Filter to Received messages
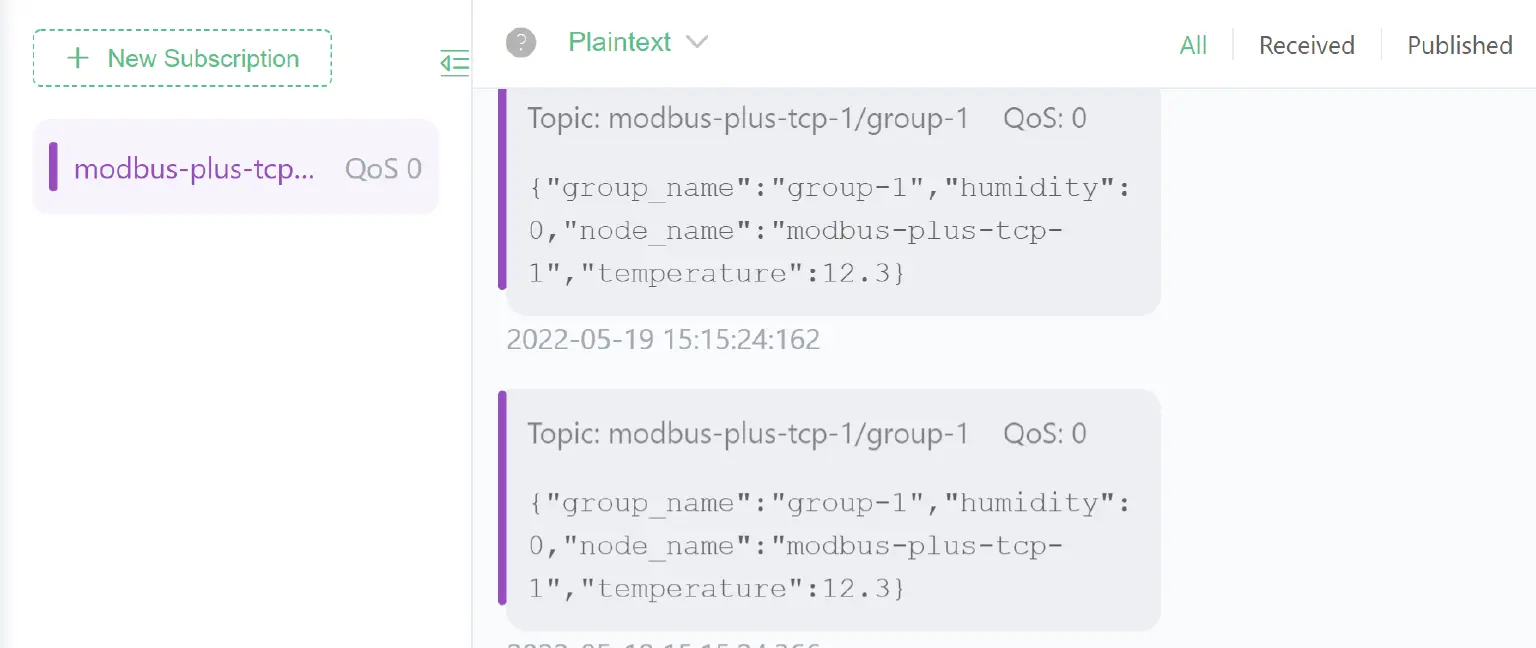 [1306, 45]
